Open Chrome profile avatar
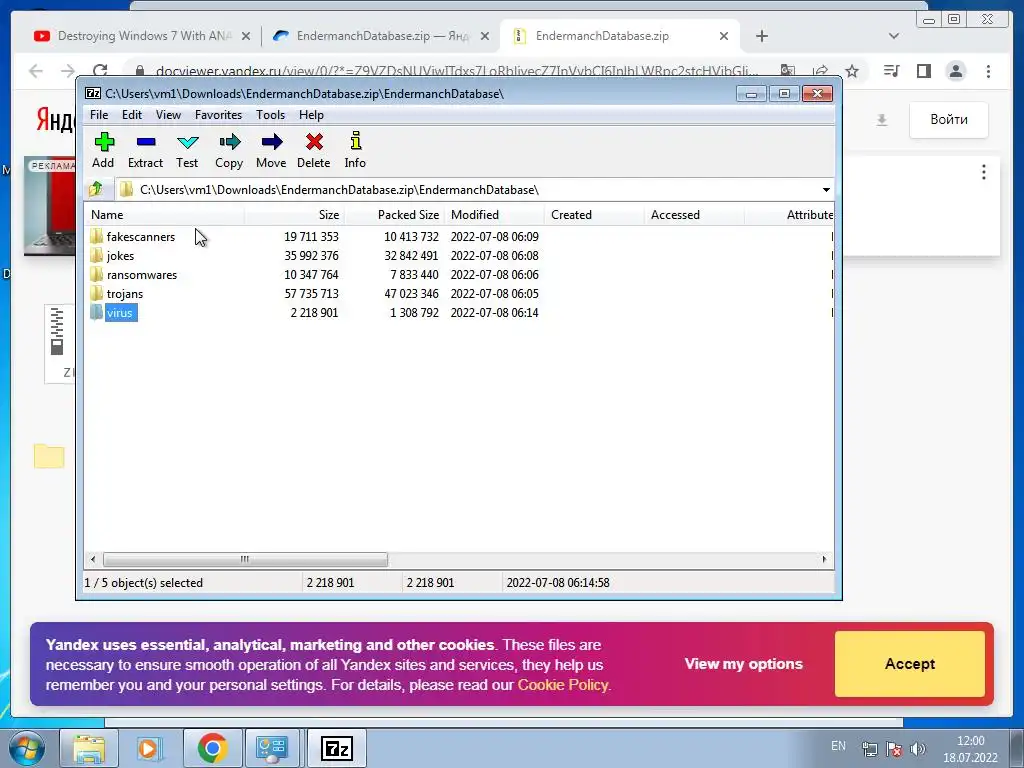 pyautogui.click(x=956, y=71)
